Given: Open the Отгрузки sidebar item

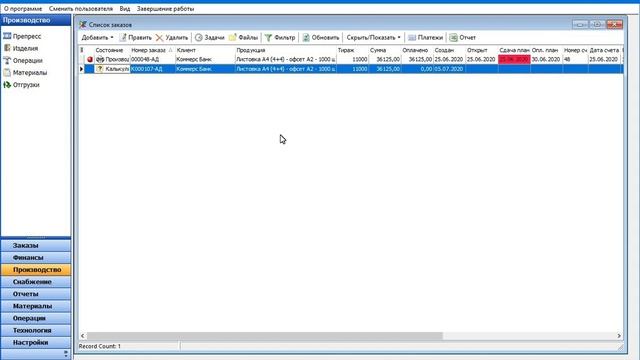Looking at the screenshot, I should click(x=22, y=85).
